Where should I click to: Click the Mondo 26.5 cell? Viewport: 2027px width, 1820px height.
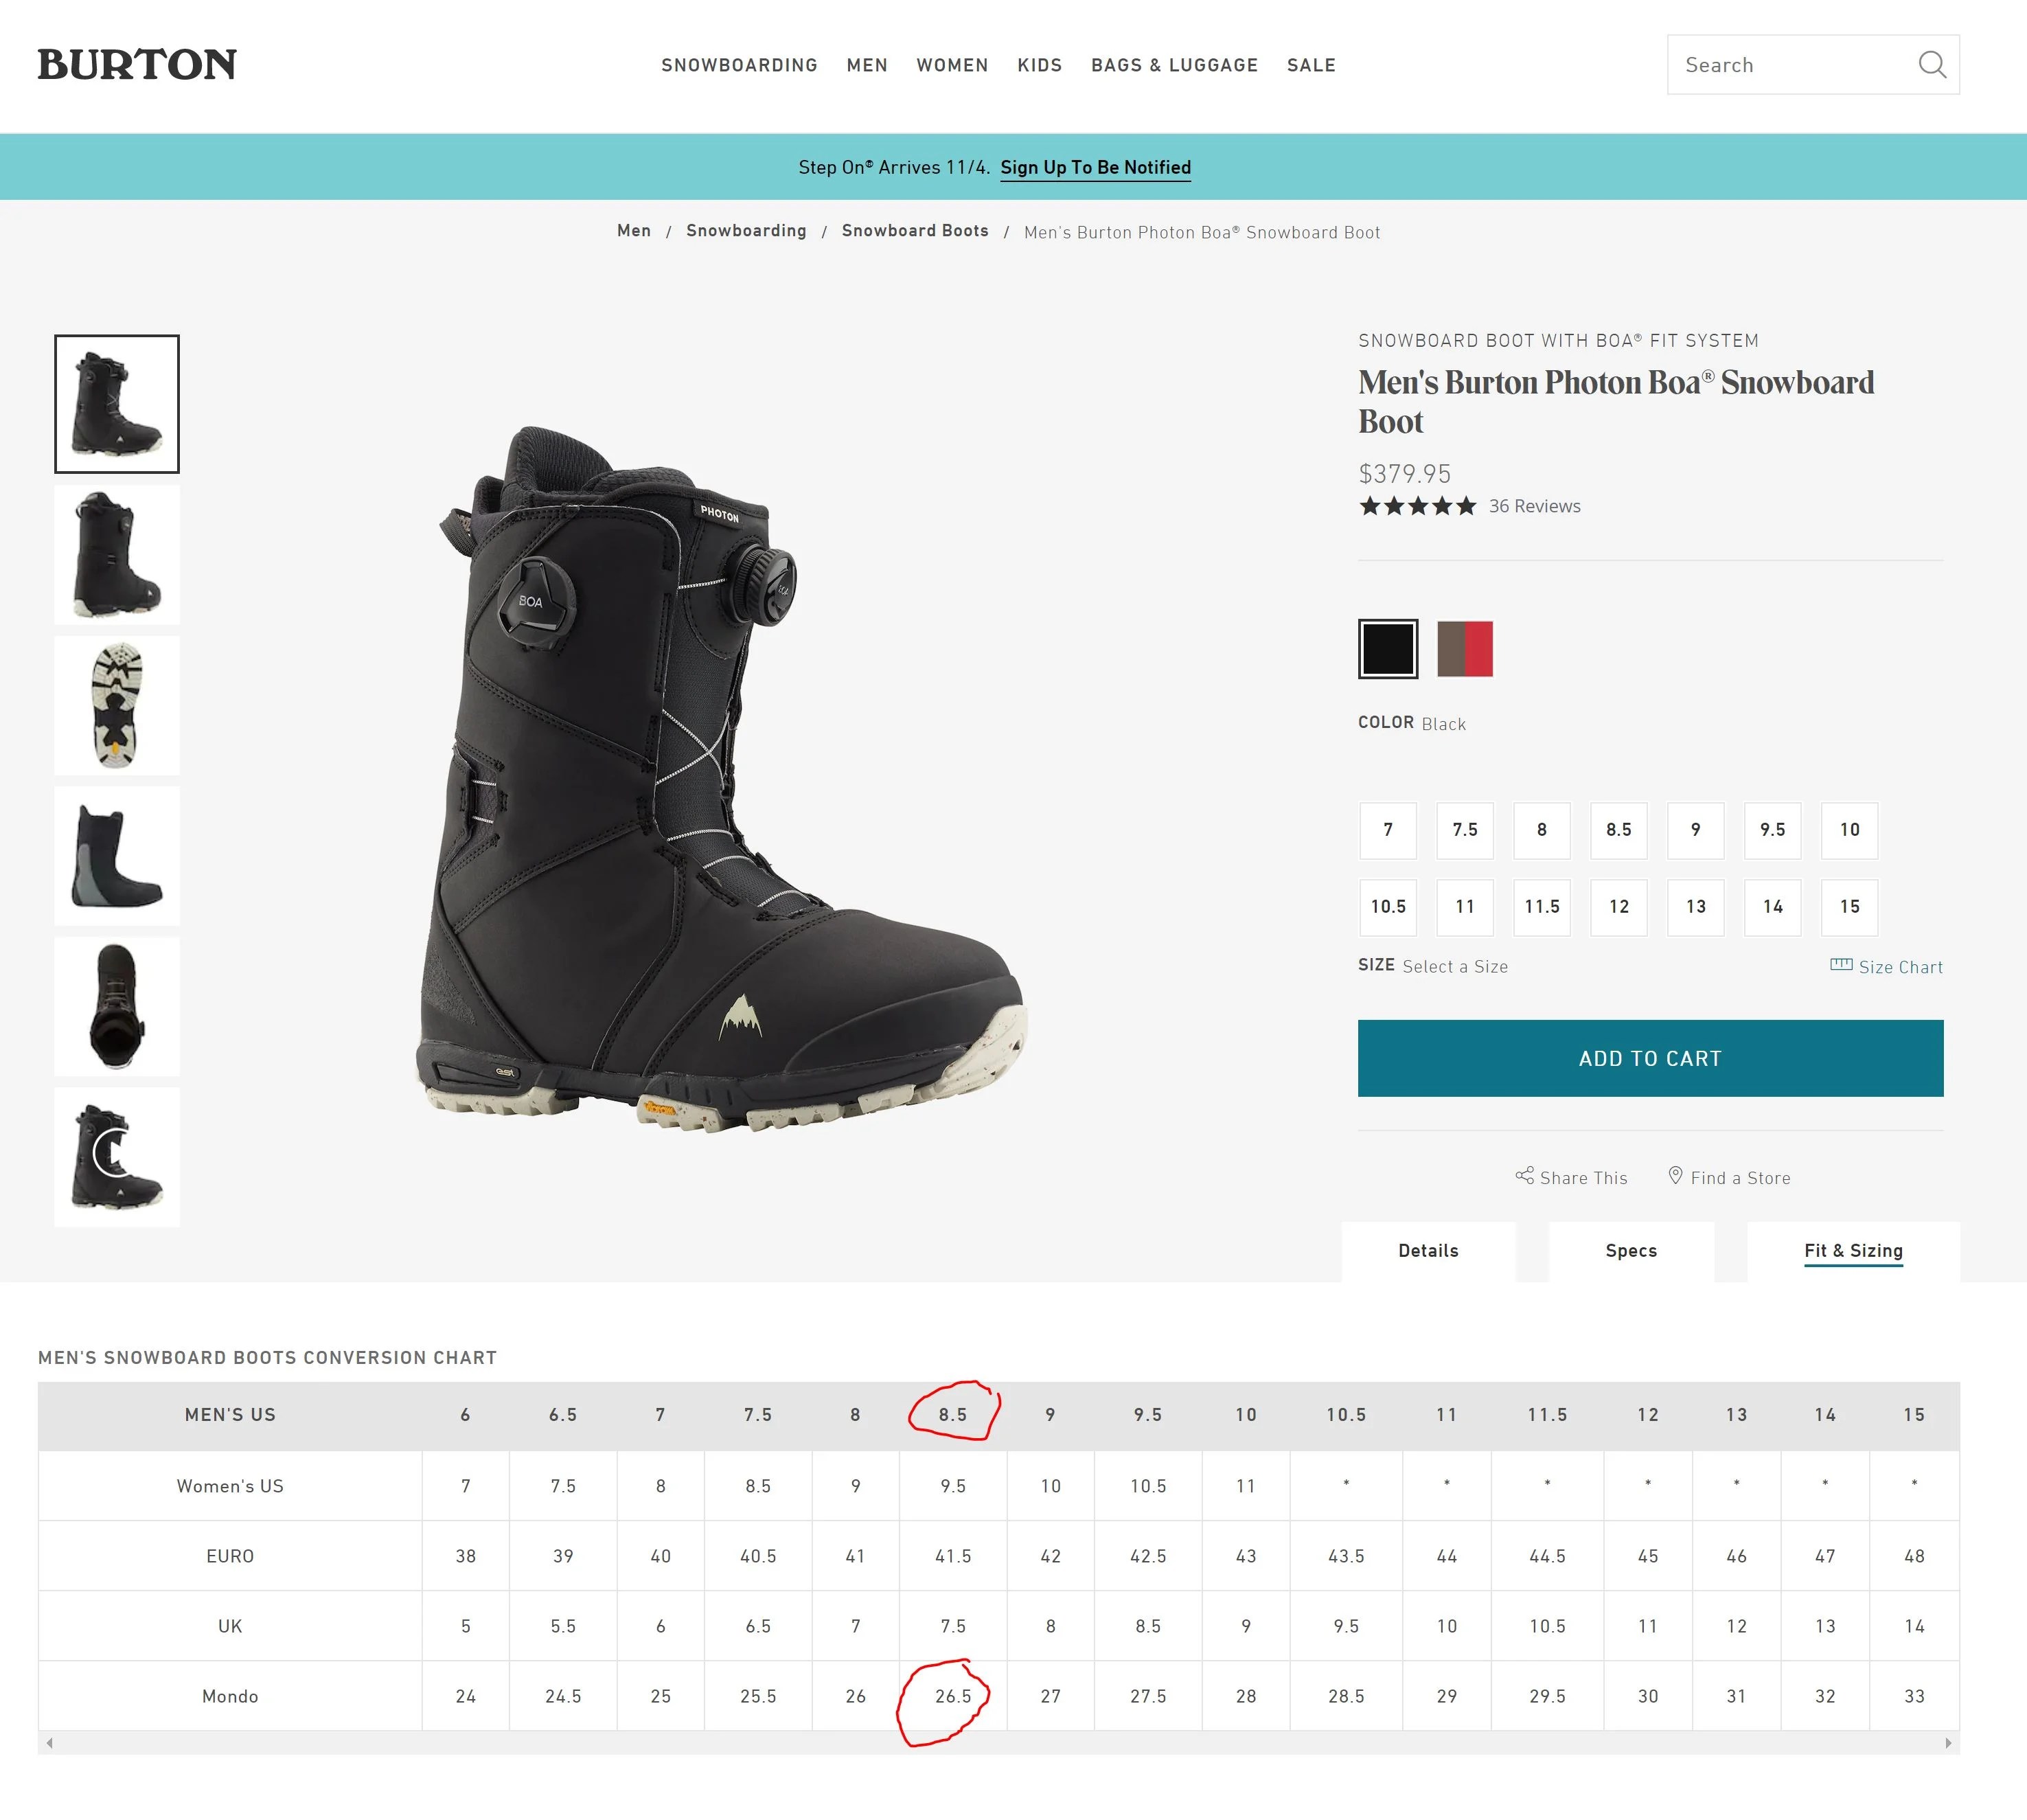953,1696
